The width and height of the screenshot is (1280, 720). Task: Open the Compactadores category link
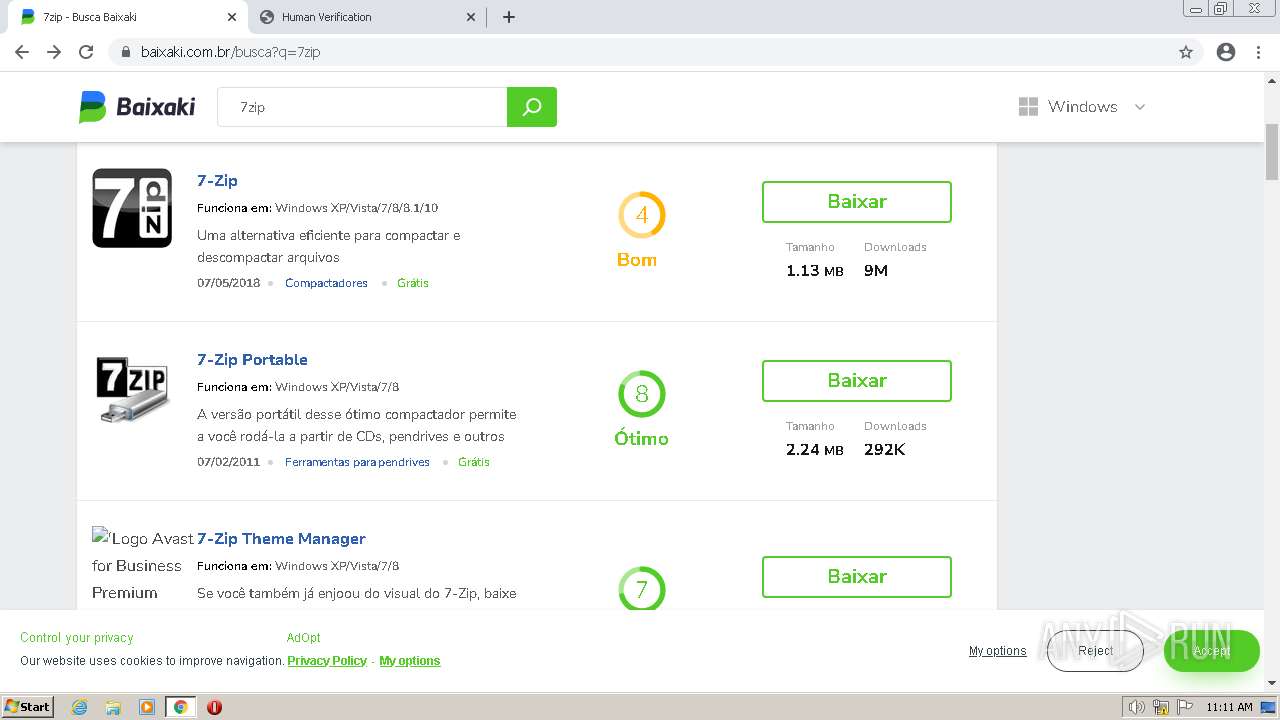(x=326, y=283)
